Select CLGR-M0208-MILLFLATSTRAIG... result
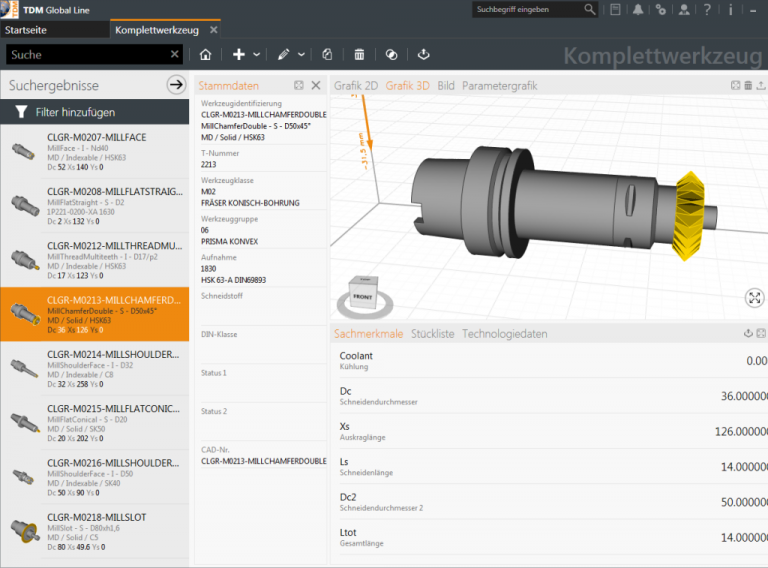Screen dimensions: 768x568 pyautogui.click(x=95, y=206)
